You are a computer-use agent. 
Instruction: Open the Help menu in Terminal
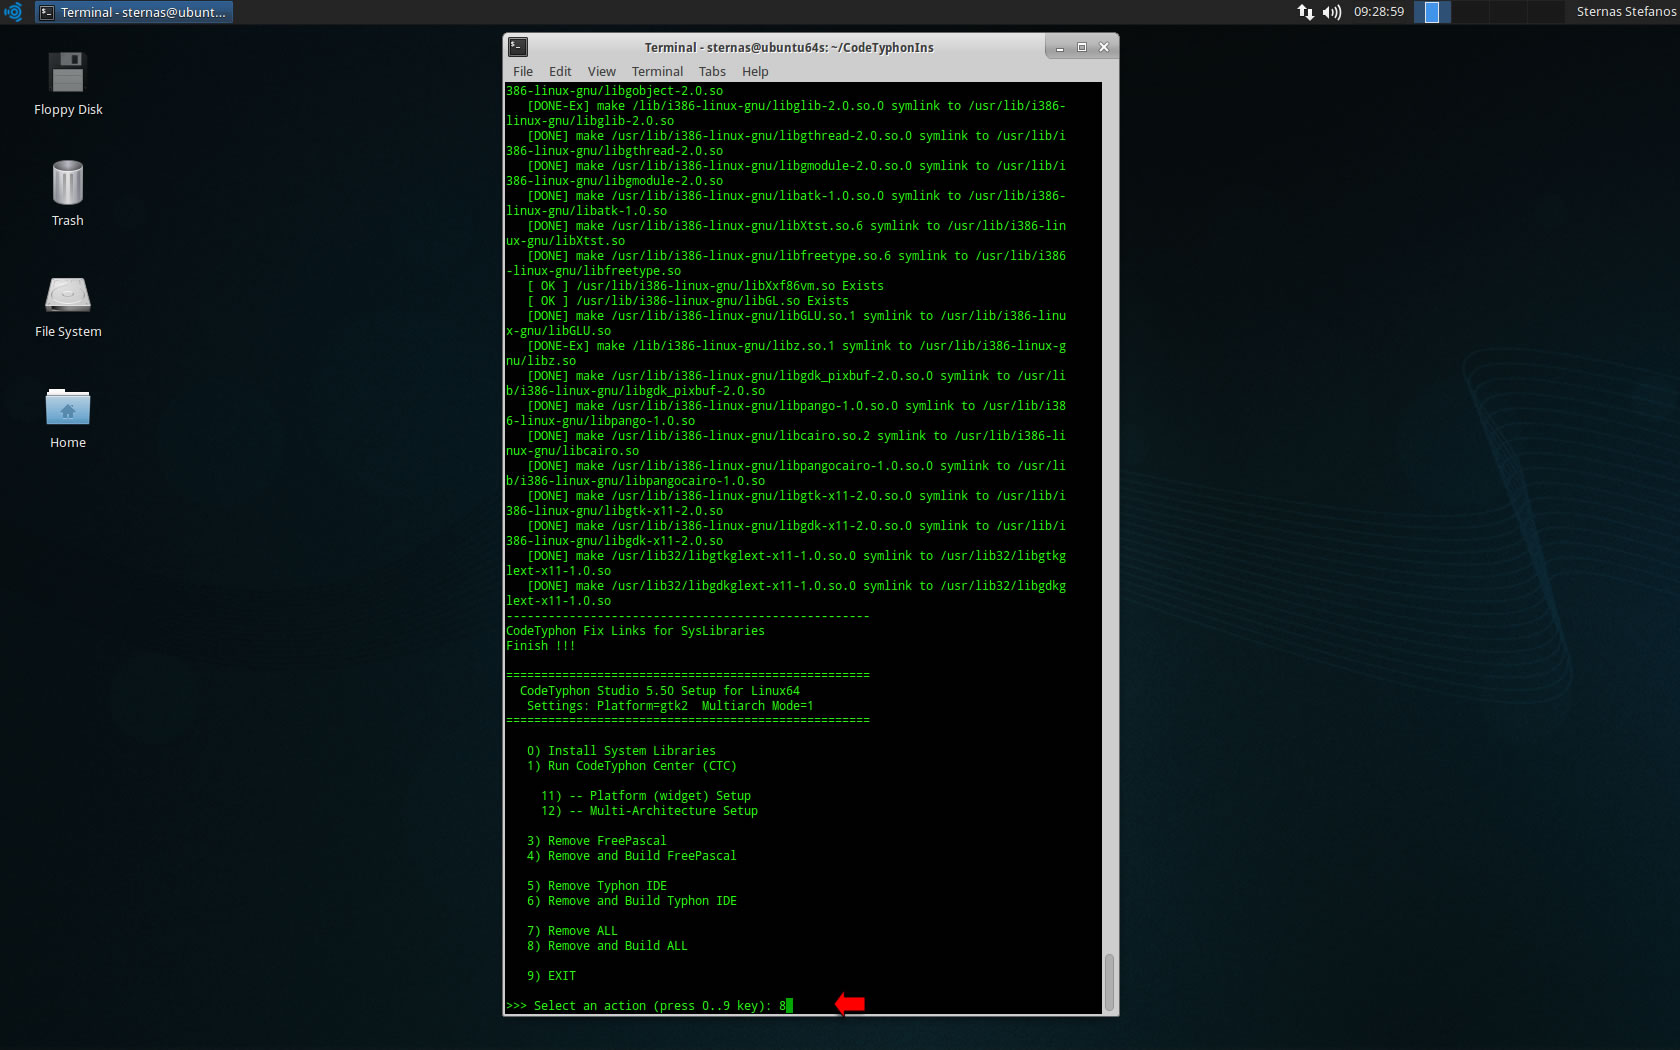coord(755,72)
